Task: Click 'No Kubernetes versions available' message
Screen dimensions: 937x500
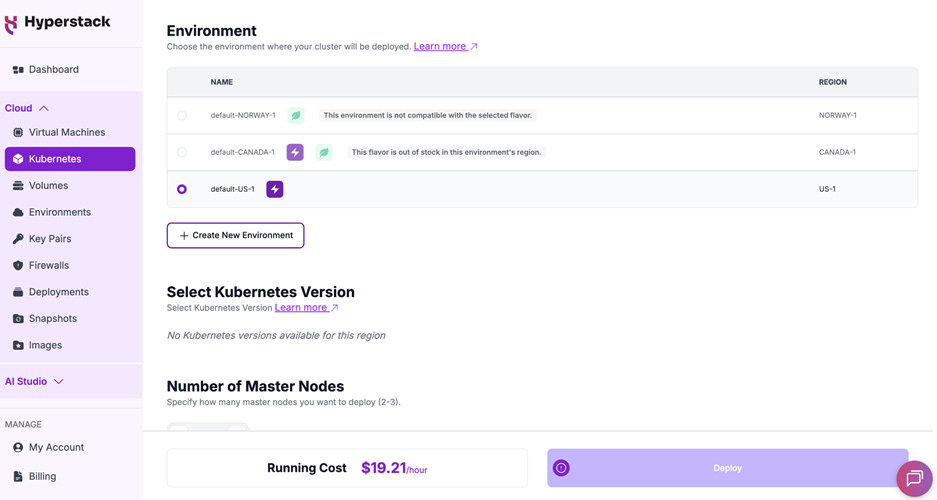Action: point(276,335)
